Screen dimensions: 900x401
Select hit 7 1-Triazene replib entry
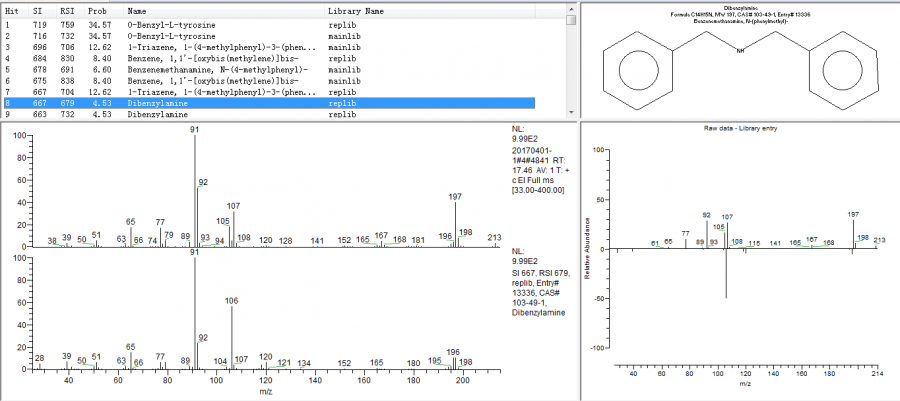click(x=180, y=92)
